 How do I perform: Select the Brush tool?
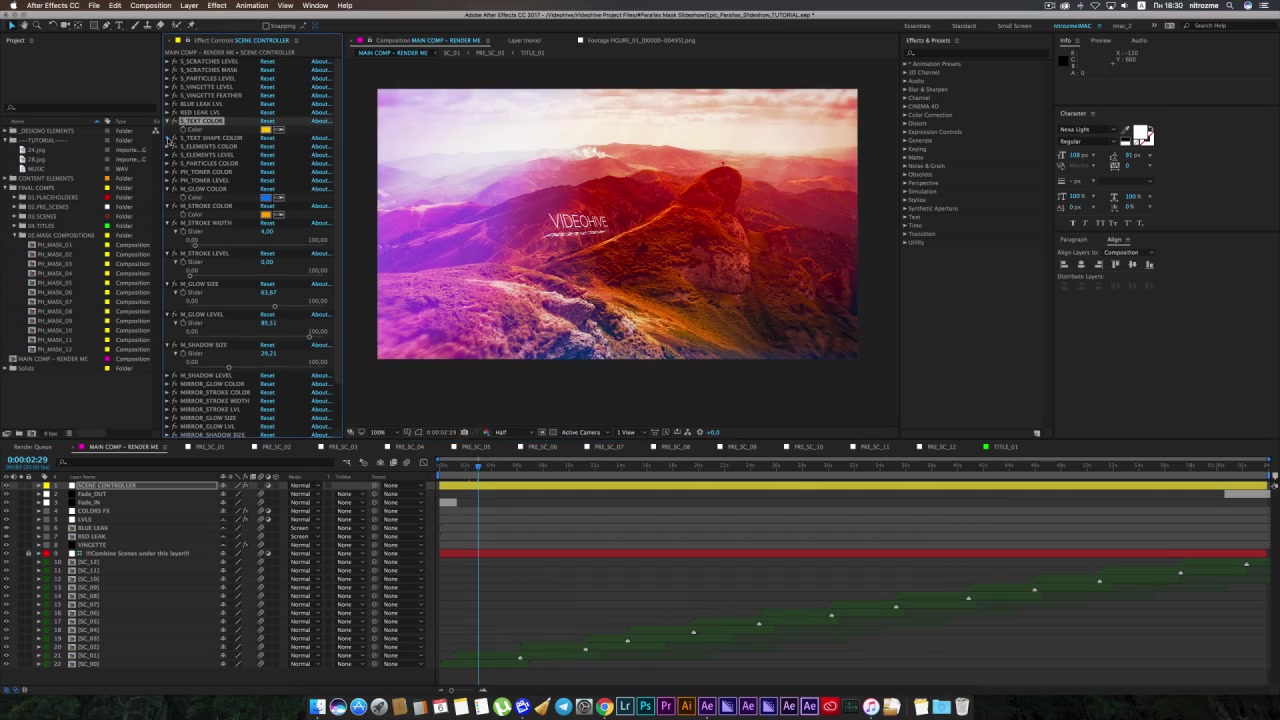pos(135,25)
